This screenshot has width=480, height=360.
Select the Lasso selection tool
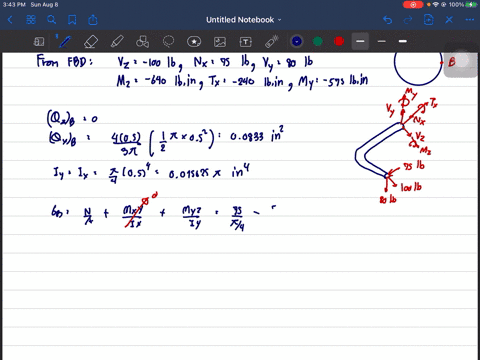pyautogui.click(x=168, y=42)
